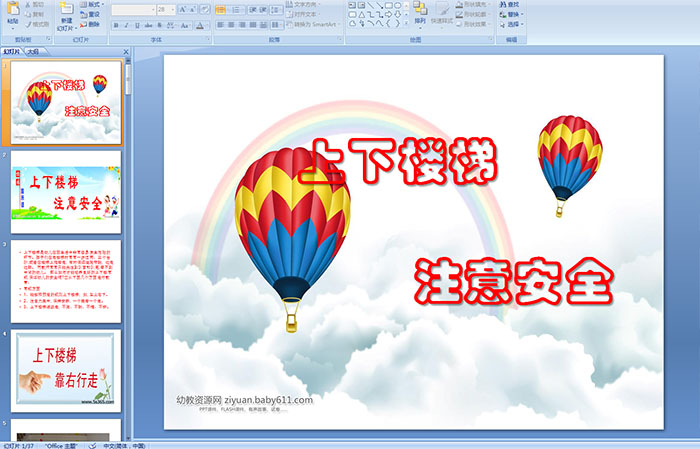Align text right
700x449 pixels.
pos(242,25)
